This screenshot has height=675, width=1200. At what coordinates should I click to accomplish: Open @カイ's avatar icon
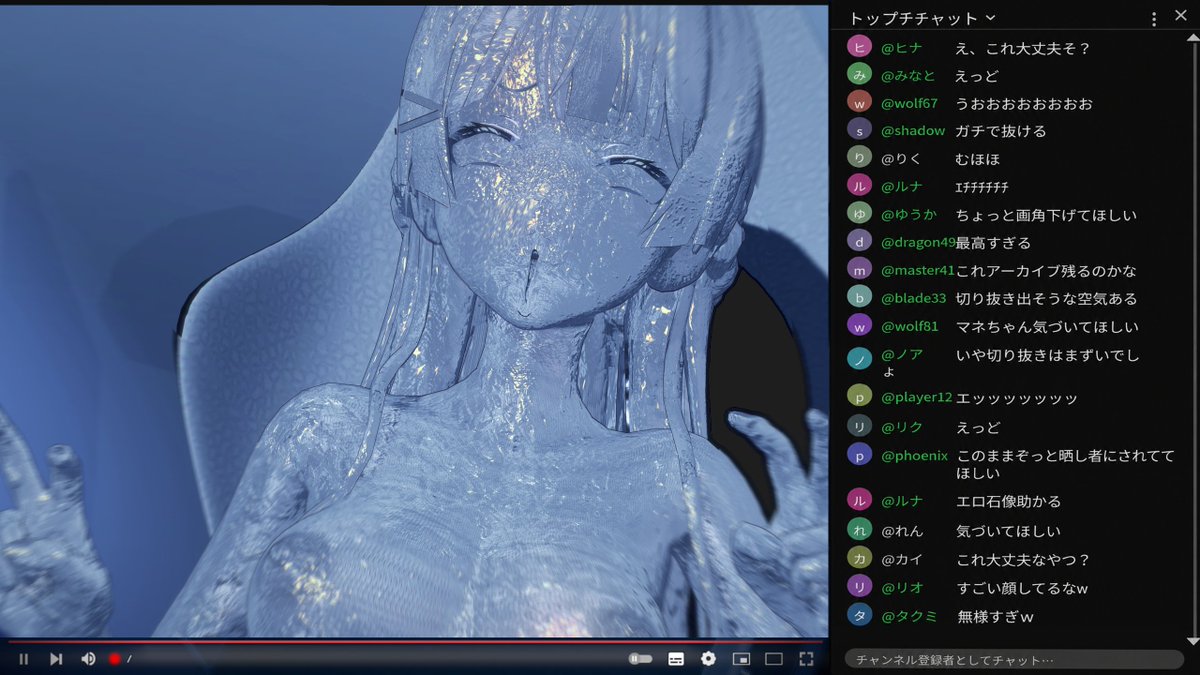click(x=859, y=558)
